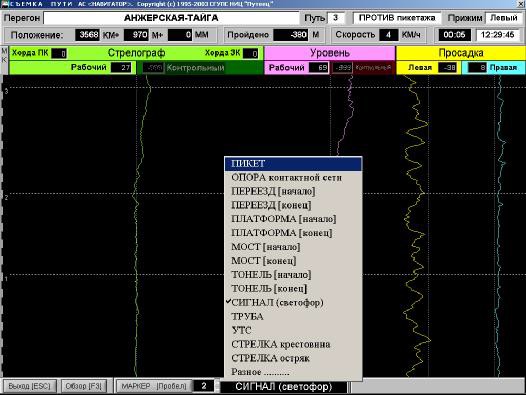Click the Хорда ЗК value box

[250, 53]
